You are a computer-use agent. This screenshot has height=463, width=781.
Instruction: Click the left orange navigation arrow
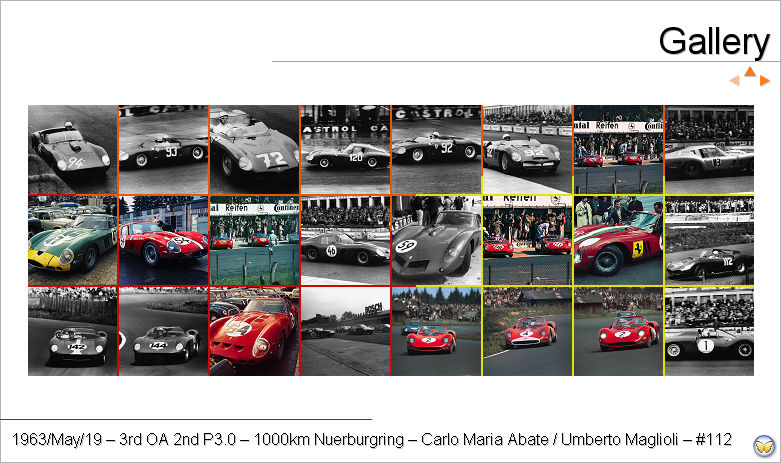(735, 81)
